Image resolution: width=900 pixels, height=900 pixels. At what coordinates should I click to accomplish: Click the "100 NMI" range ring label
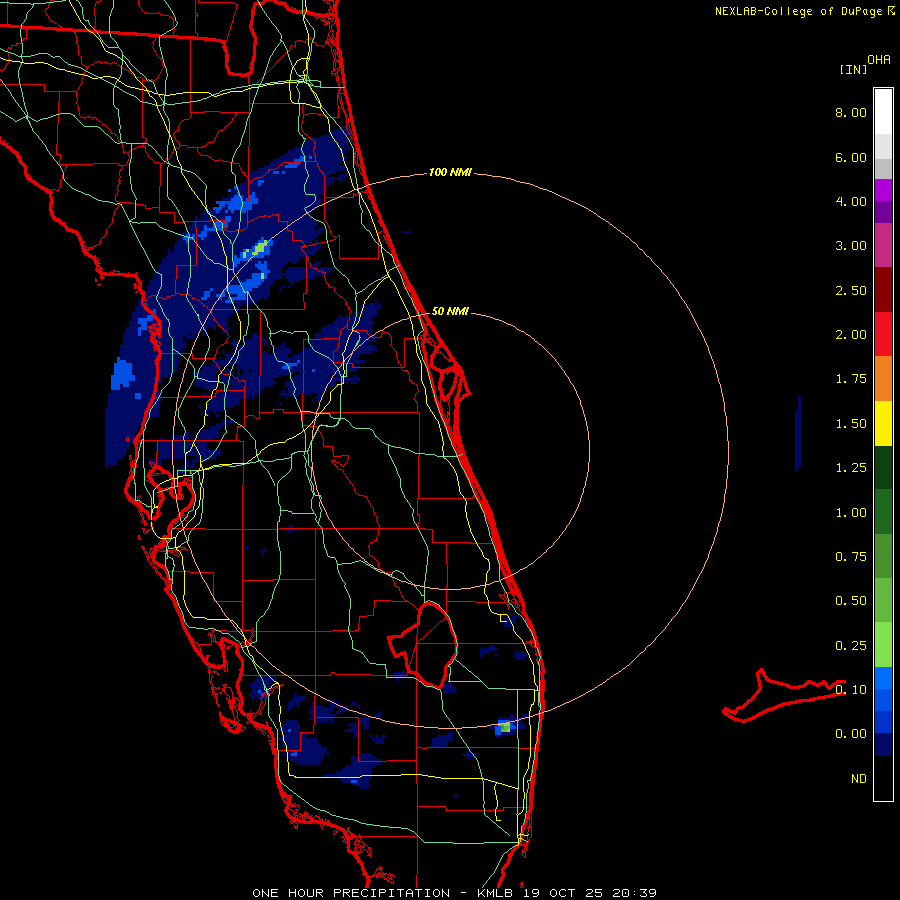coord(450,172)
